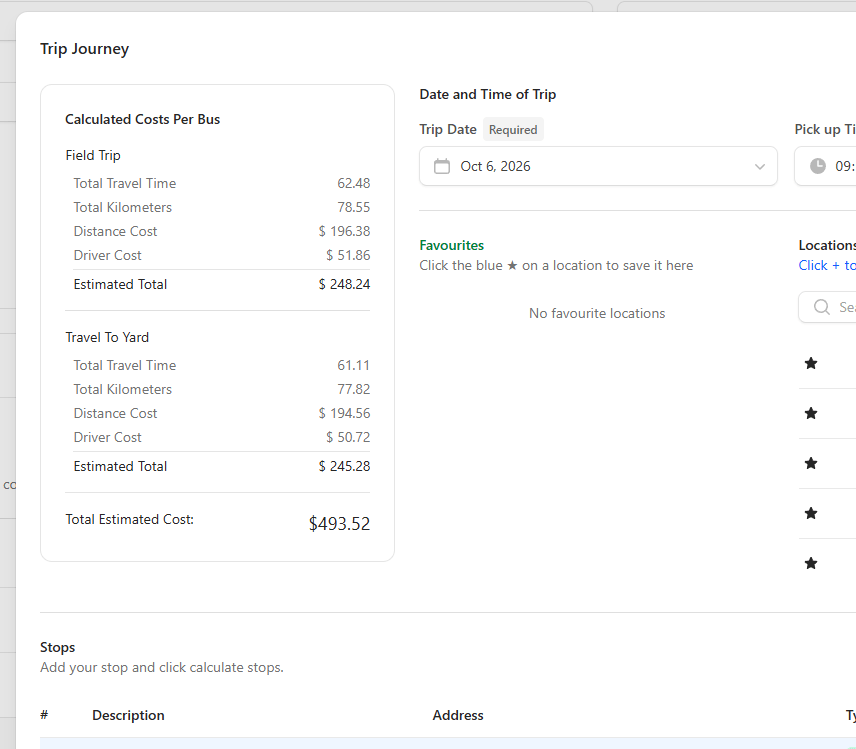Click the Required badge beside Trip Date
This screenshot has width=856, height=749.
click(x=513, y=129)
